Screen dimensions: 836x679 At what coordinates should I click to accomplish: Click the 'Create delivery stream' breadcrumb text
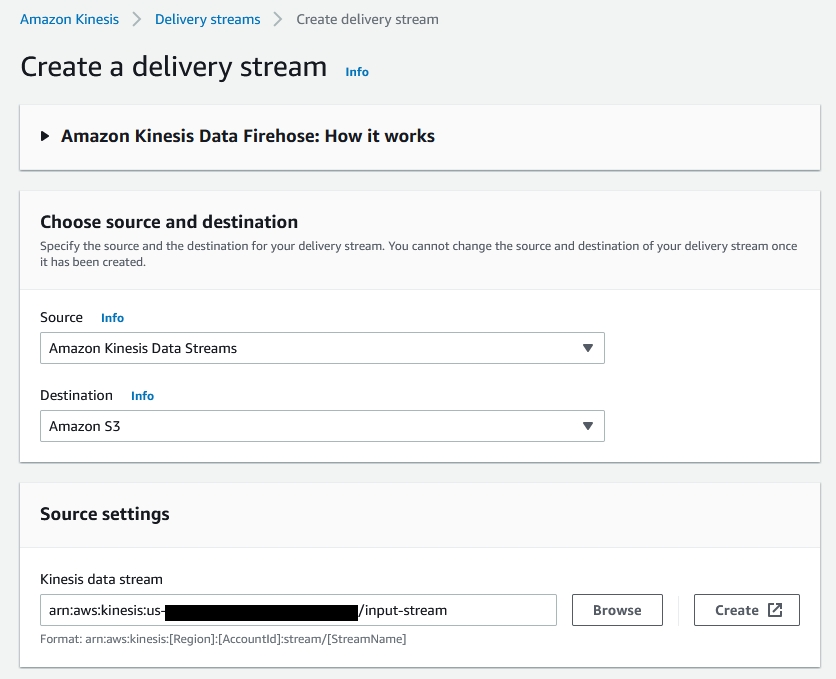tap(367, 19)
